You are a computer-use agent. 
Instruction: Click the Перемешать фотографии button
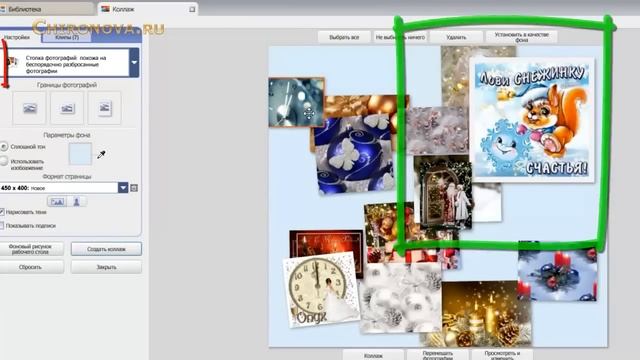[x=438, y=355]
